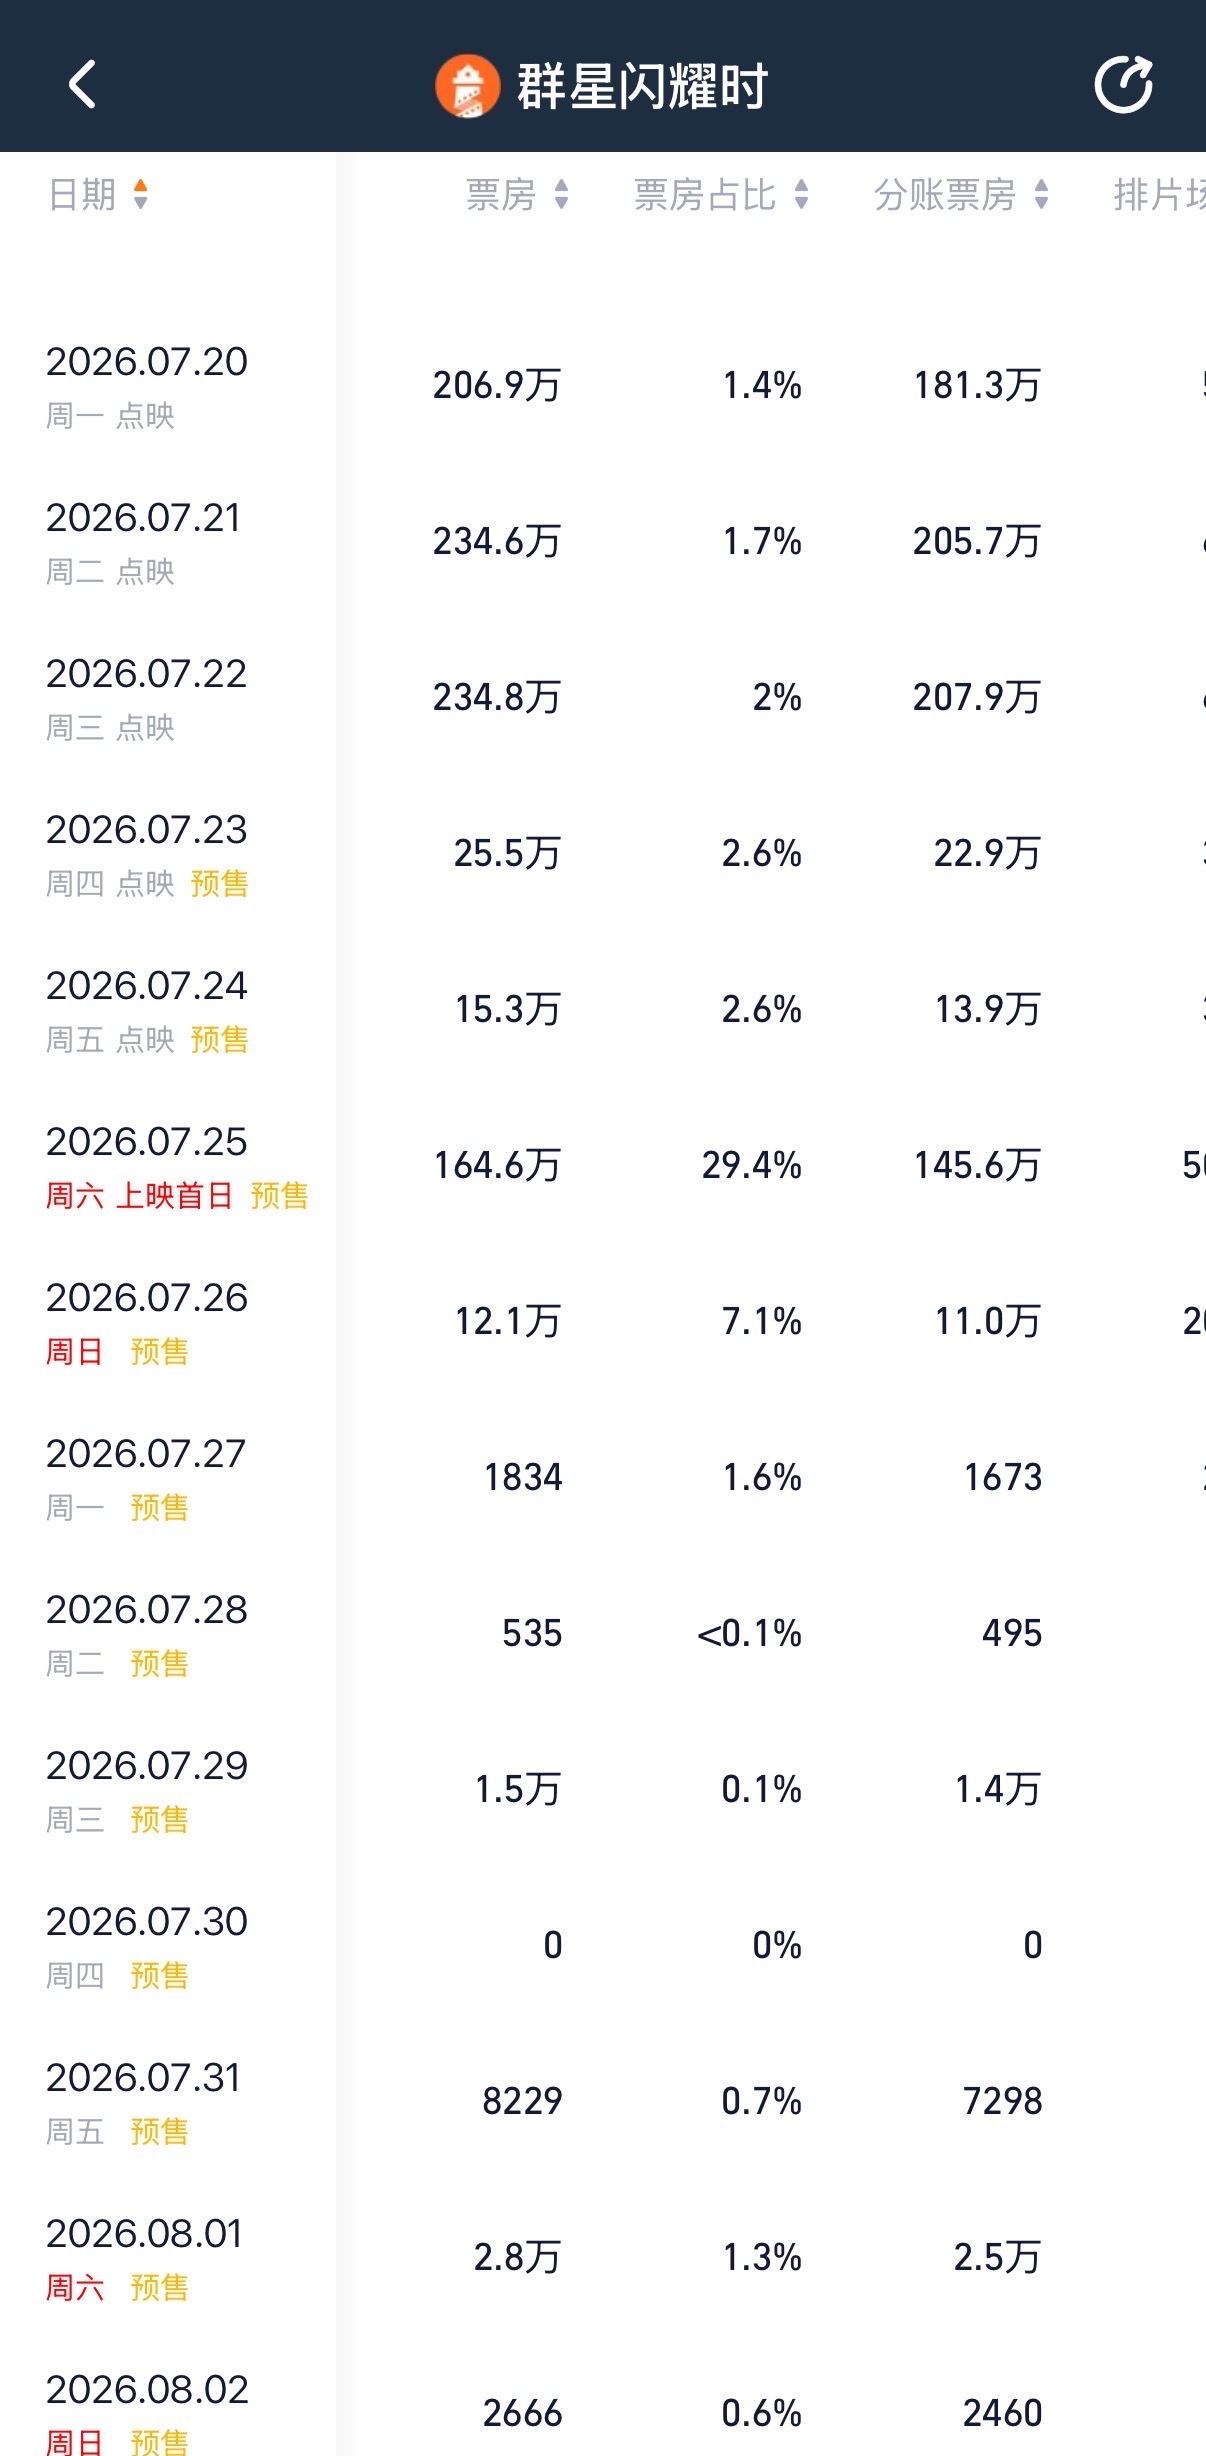Tap the 164.6万 box office value

497,1165
